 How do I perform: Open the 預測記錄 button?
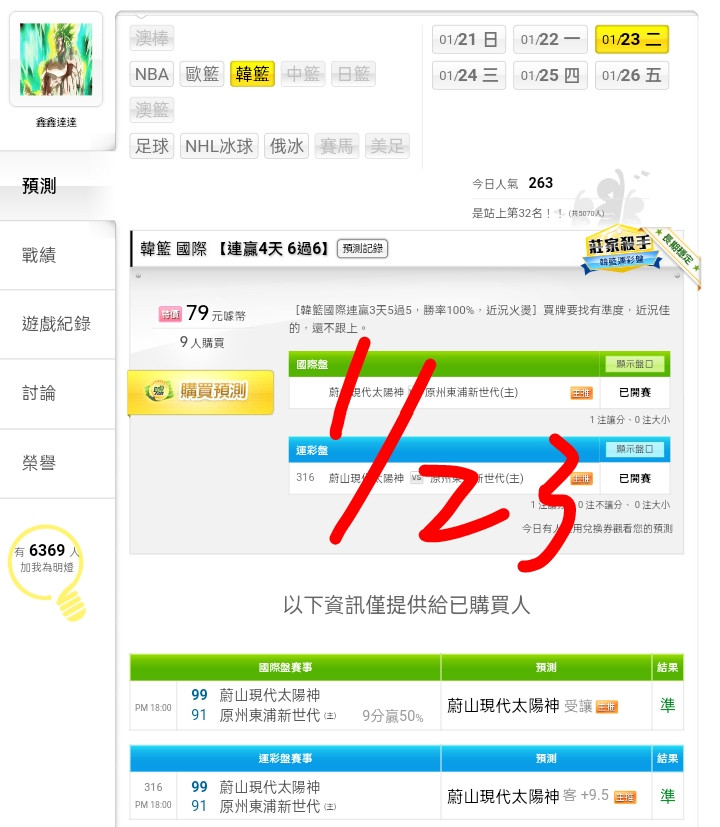(x=362, y=248)
